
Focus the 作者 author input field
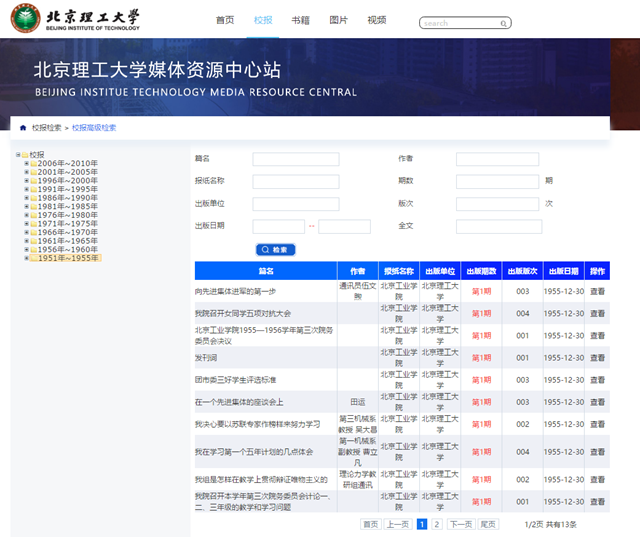(x=497, y=159)
